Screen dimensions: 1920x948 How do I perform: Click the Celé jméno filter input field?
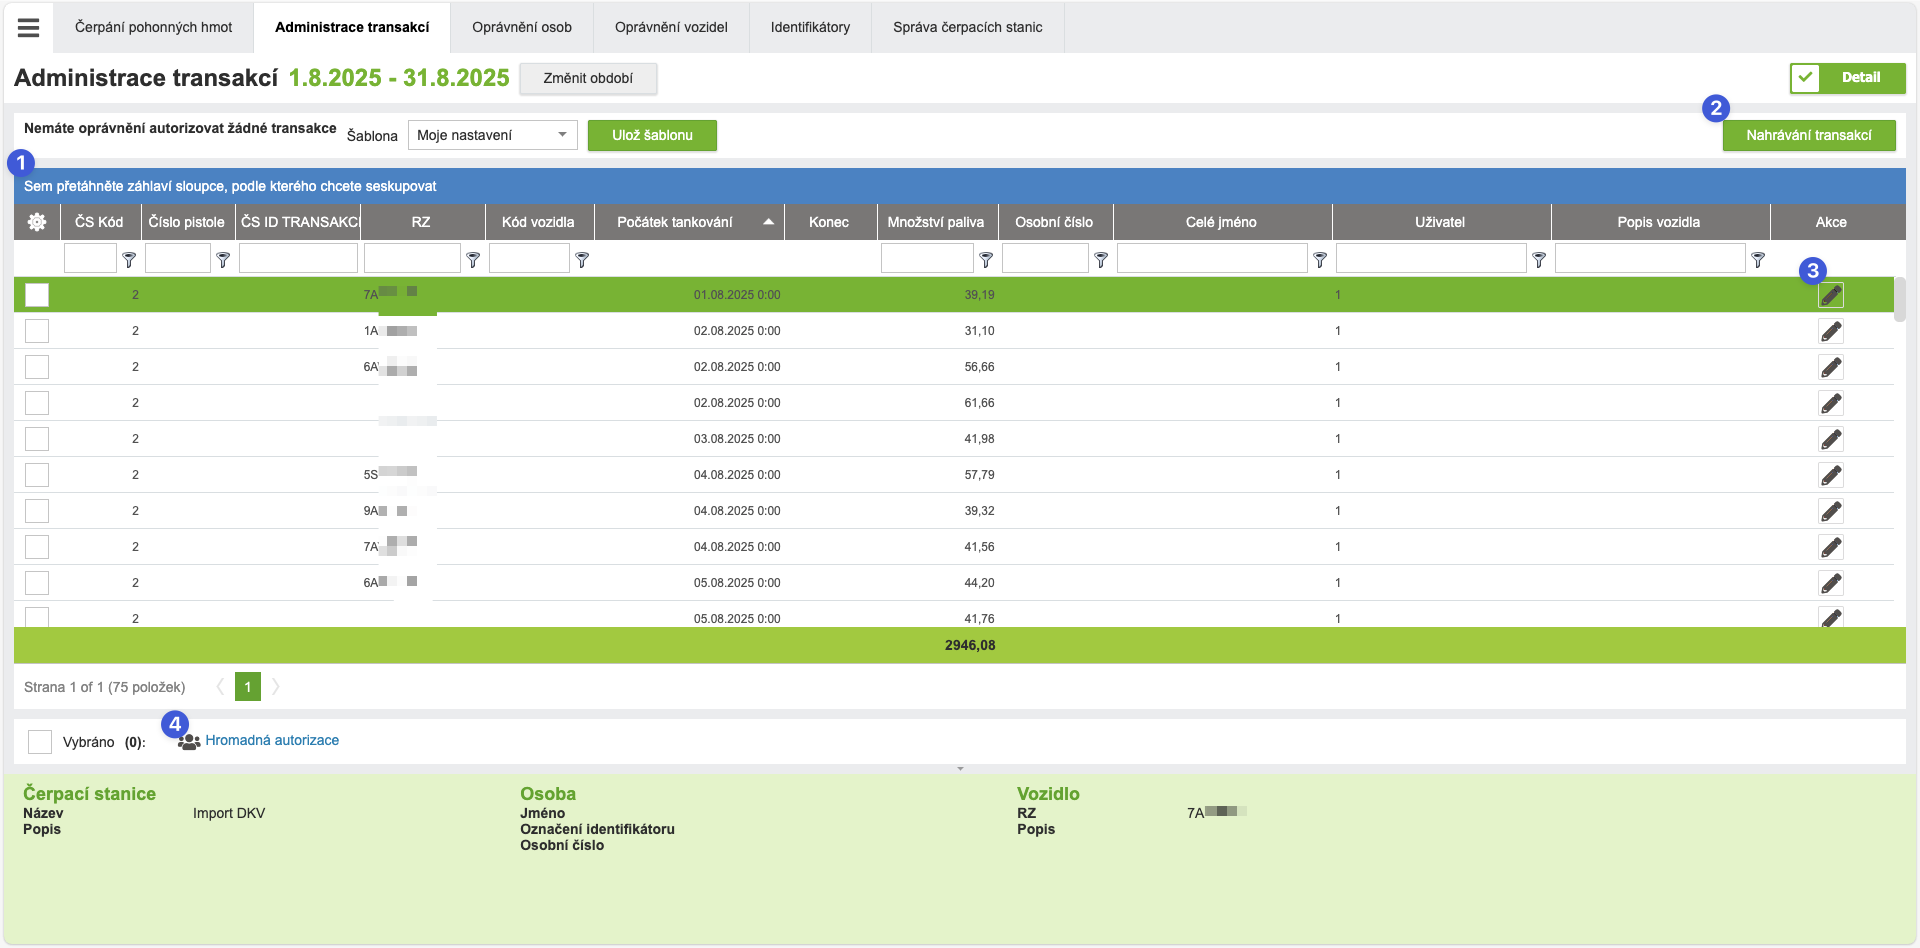point(1211,259)
